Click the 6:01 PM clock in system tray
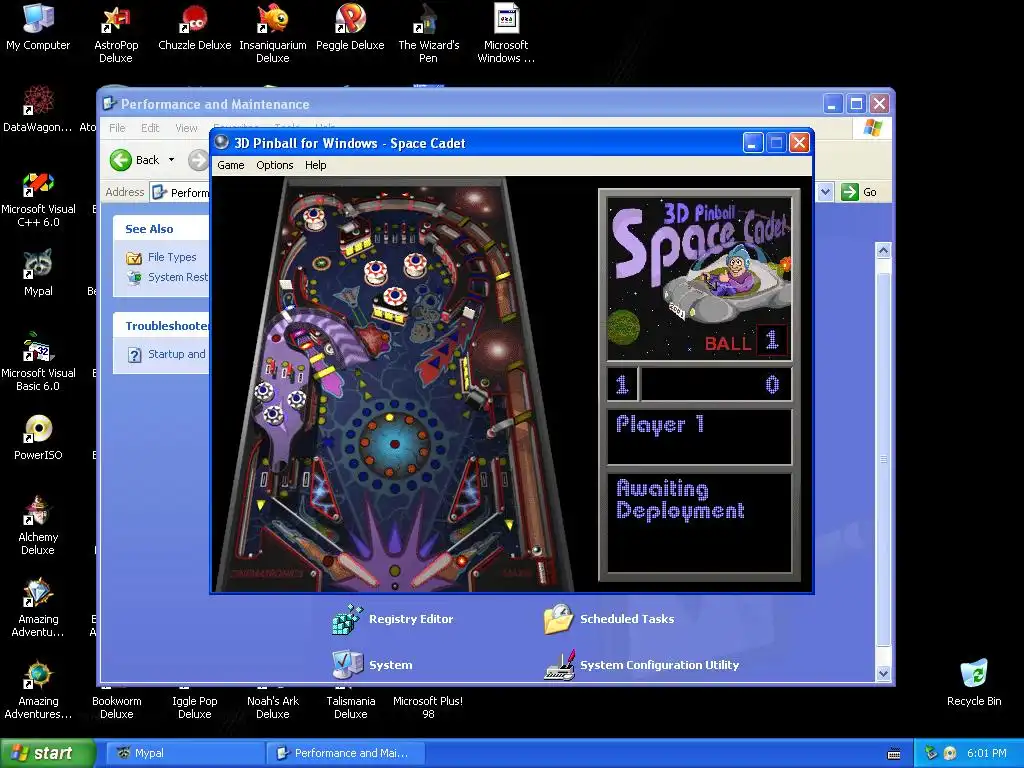The image size is (1024, 768). pos(987,753)
